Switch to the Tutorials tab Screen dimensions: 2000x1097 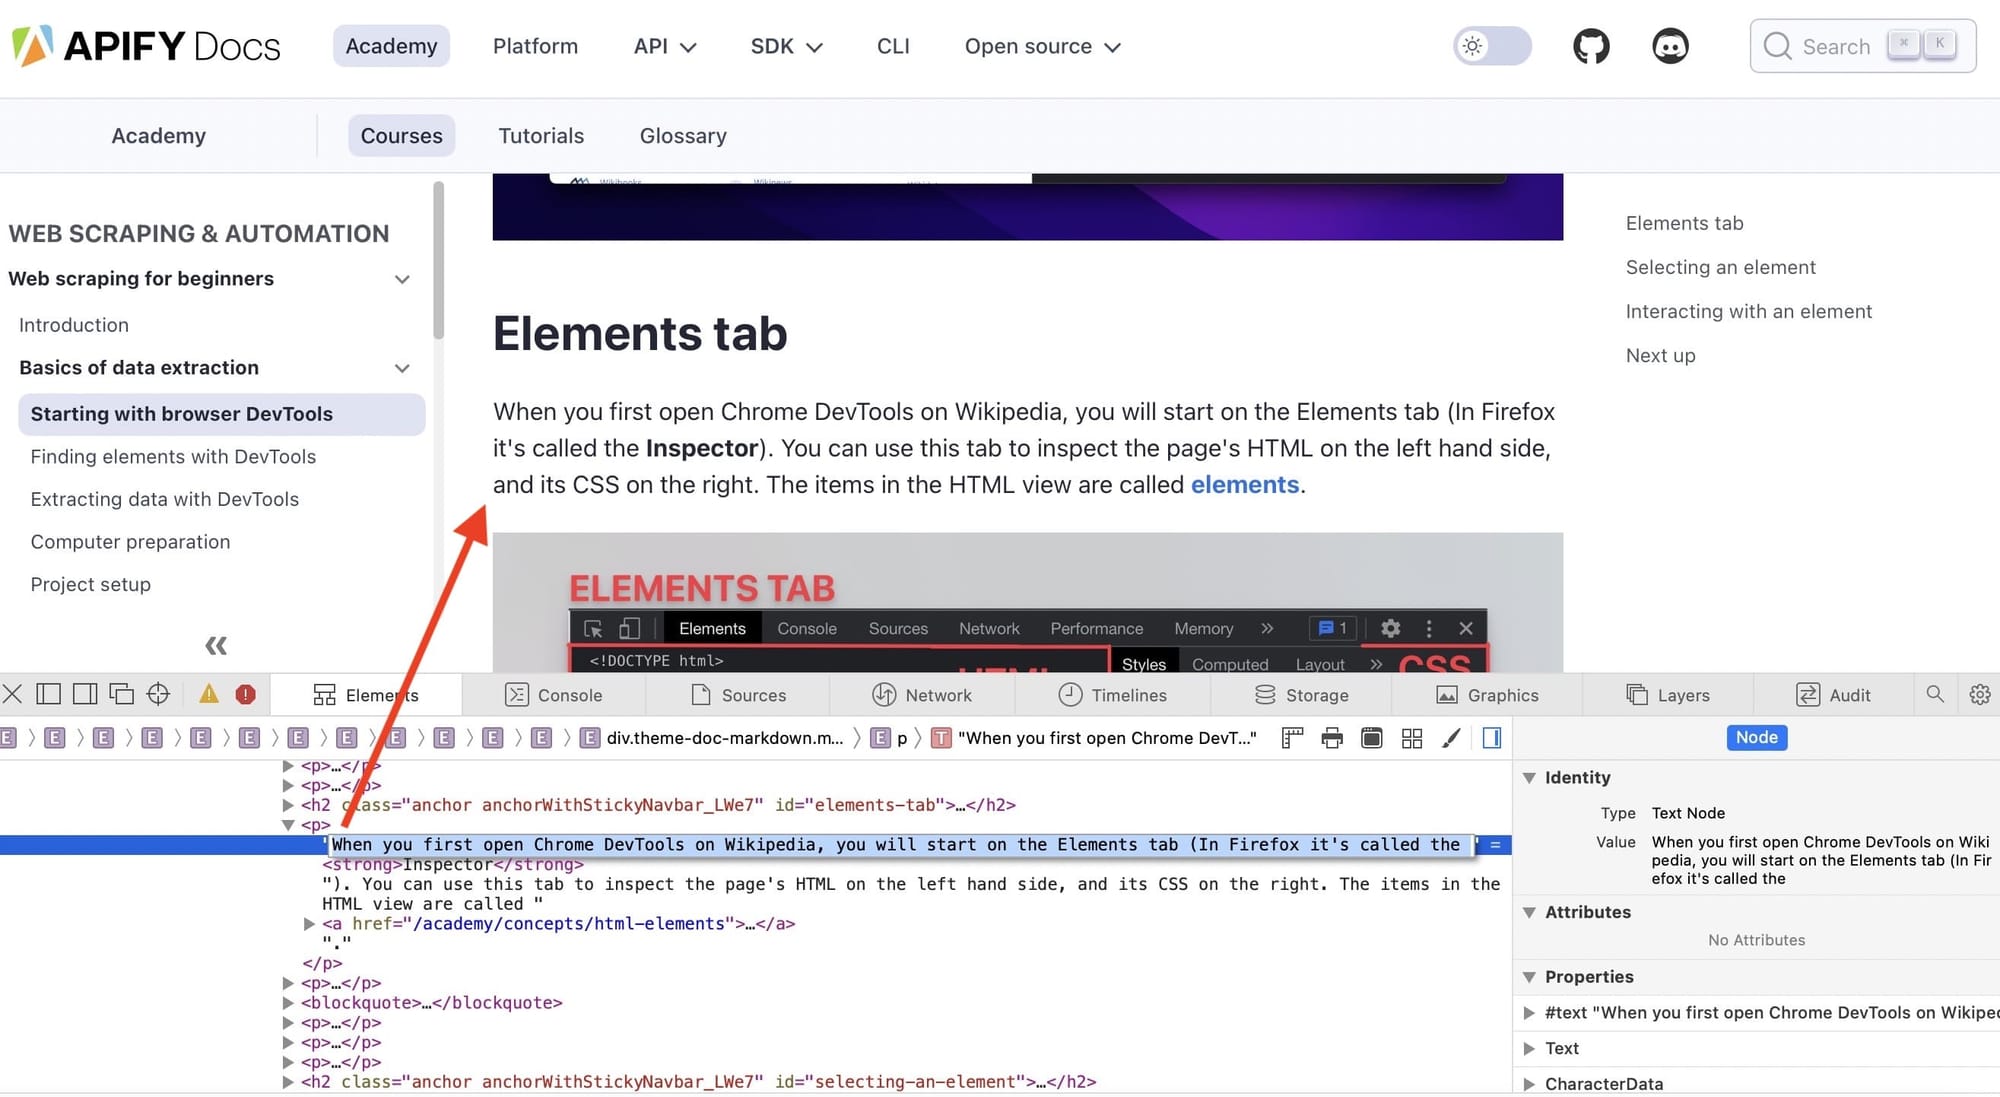tap(540, 135)
